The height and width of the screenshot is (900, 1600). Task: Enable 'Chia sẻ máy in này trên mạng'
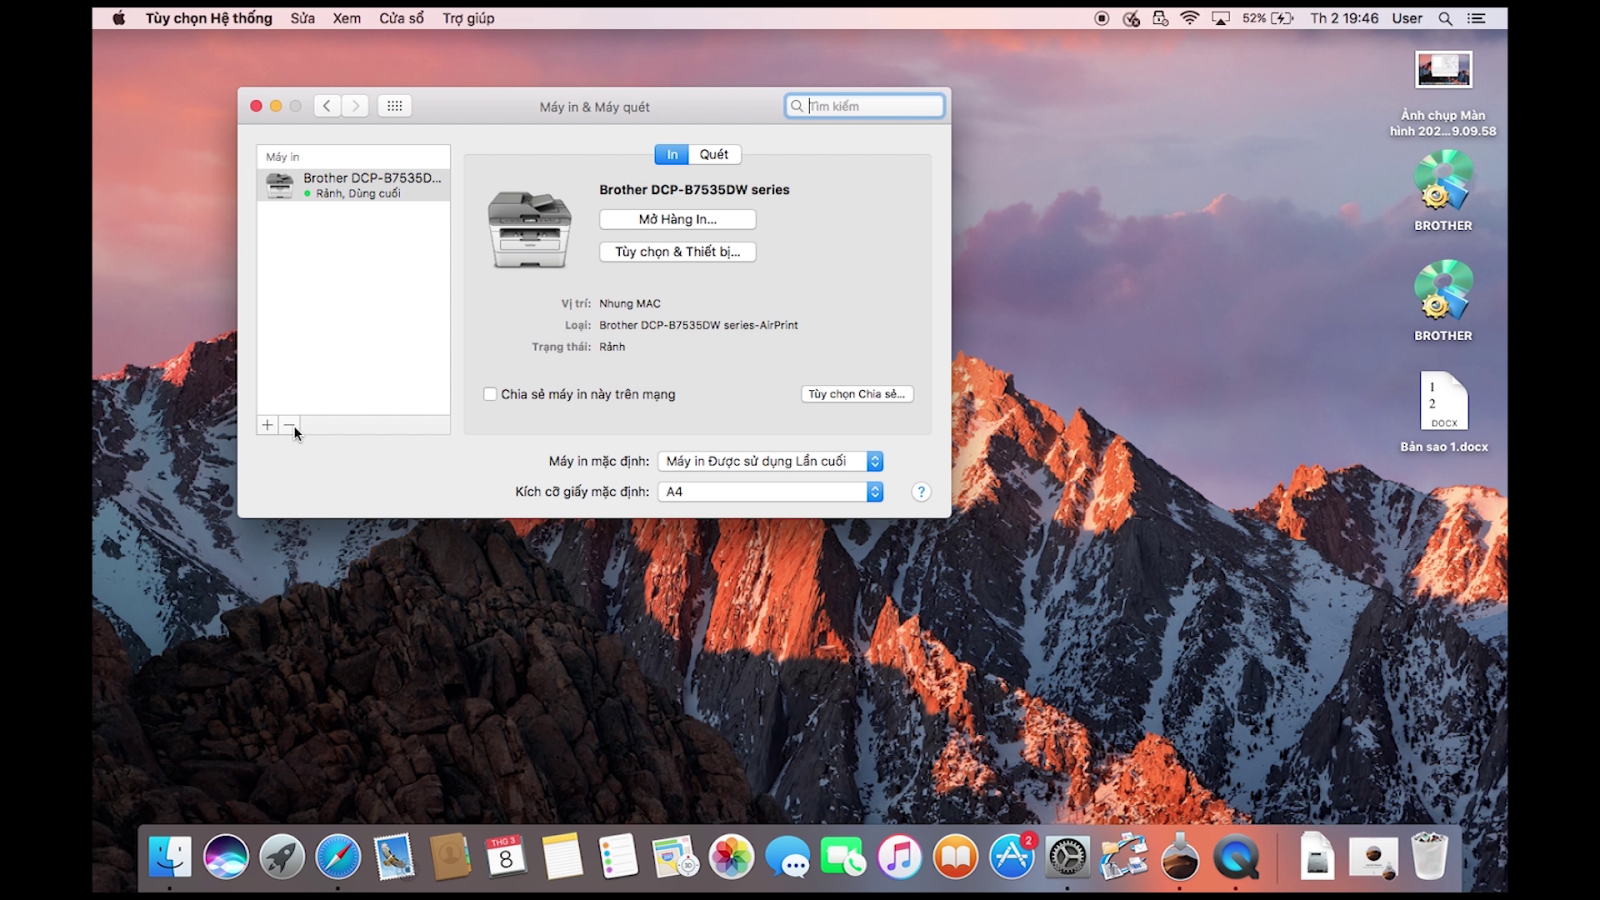click(490, 394)
